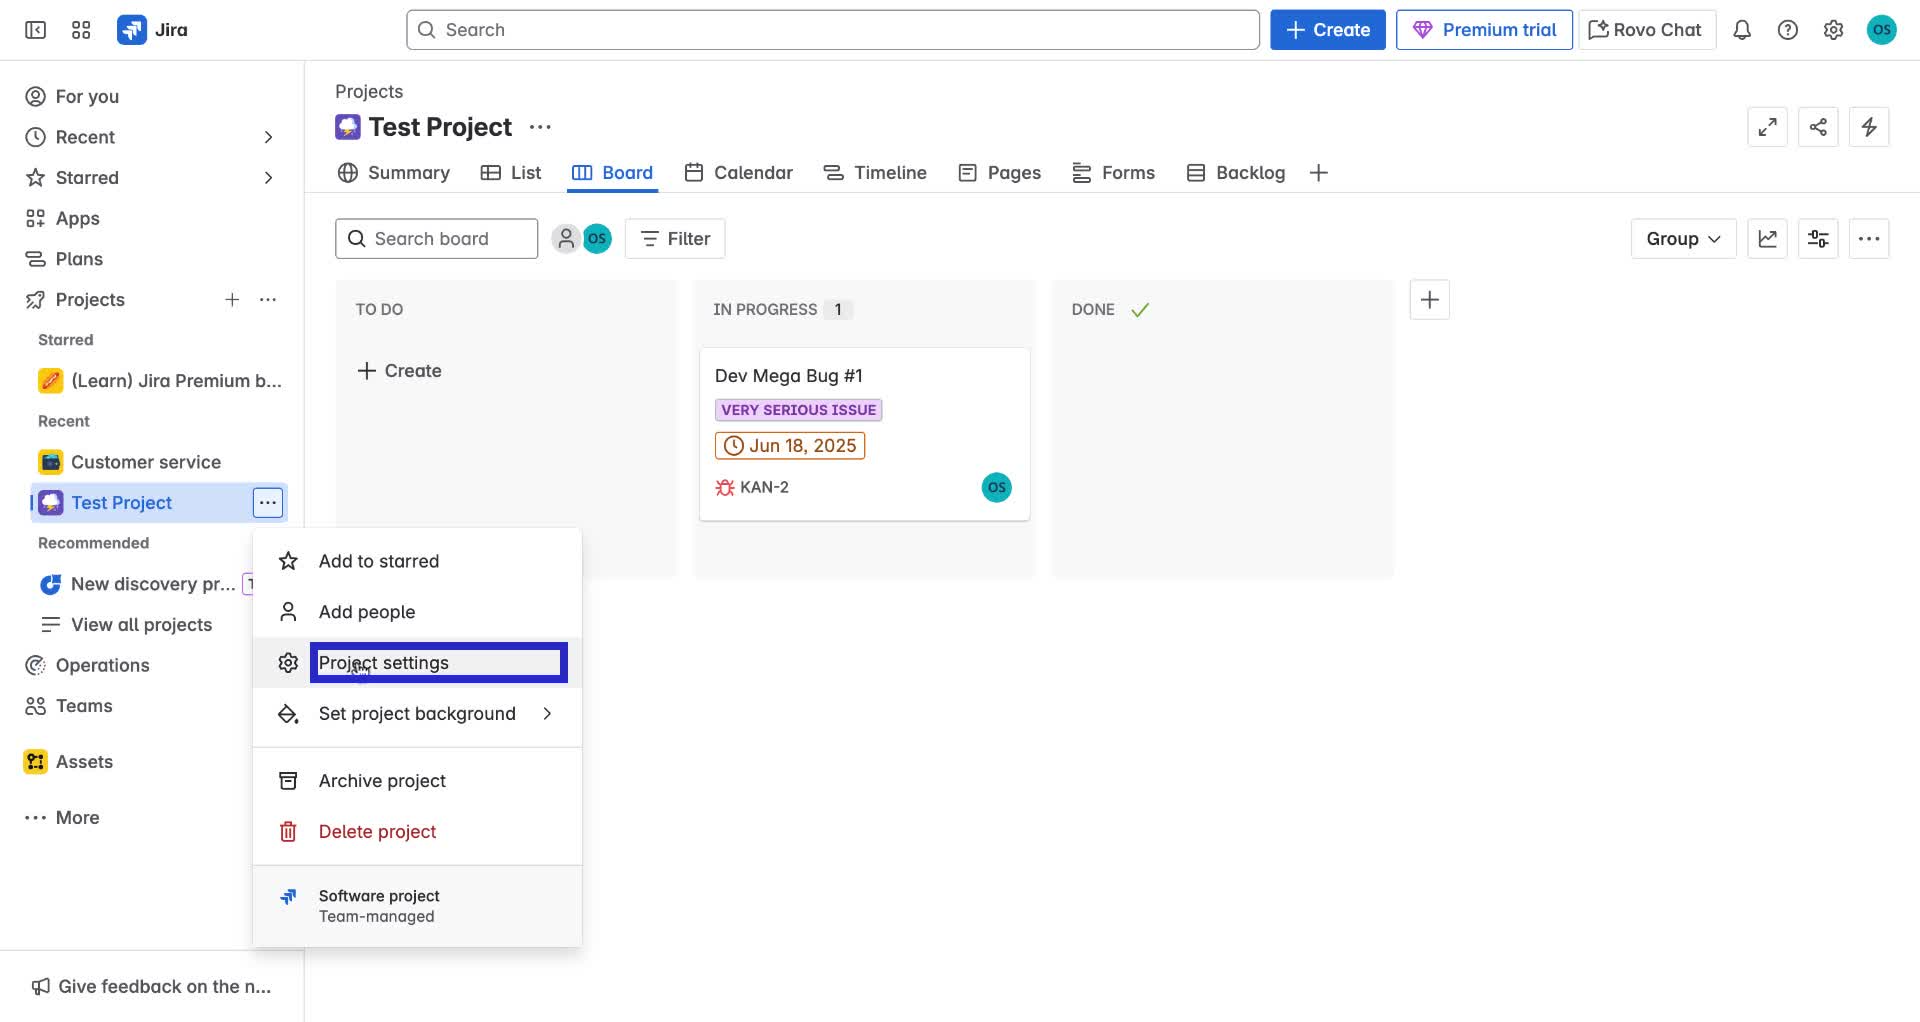Image resolution: width=1920 pixels, height=1022 pixels.
Task: Open the app switcher grid icon
Action: click(x=81, y=29)
